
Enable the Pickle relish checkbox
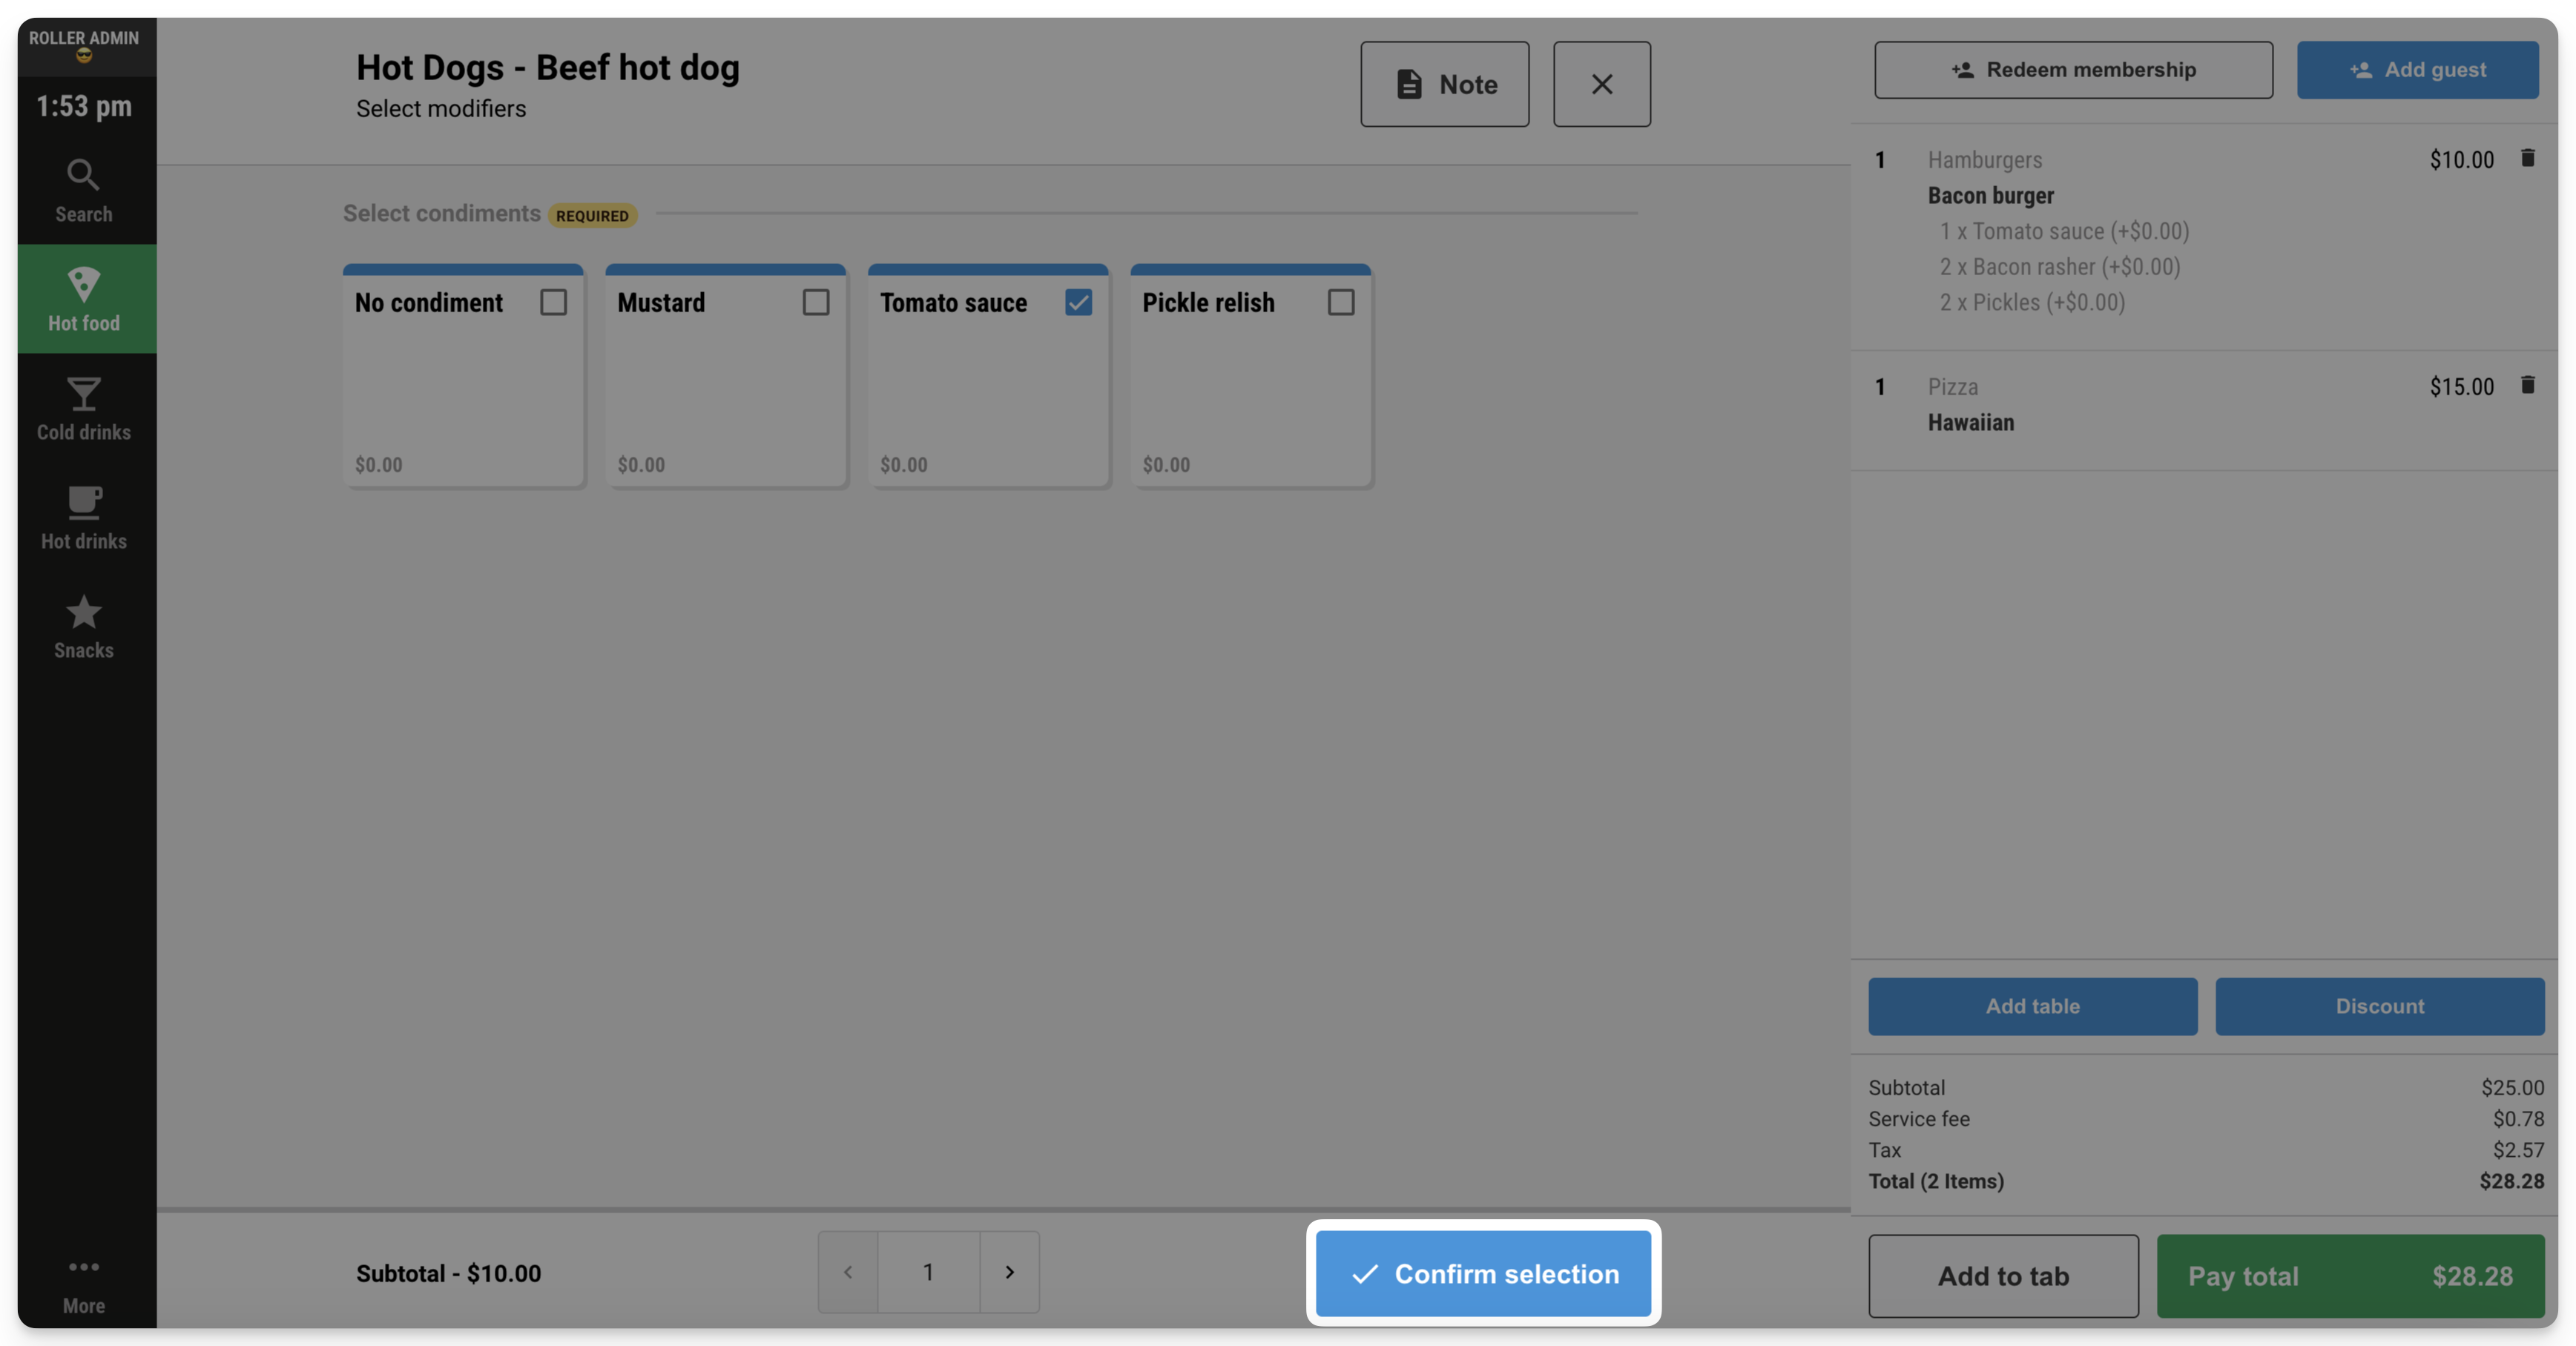point(1341,302)
